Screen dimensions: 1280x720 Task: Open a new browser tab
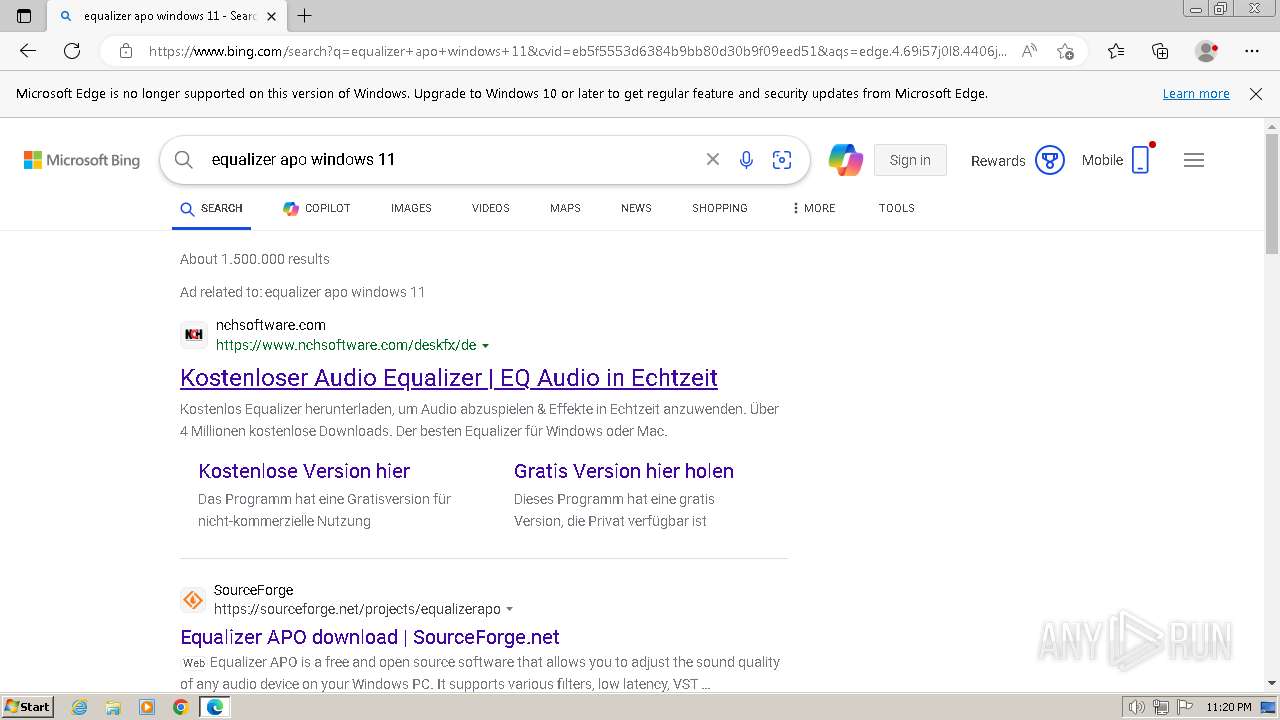tap(305, 16)
